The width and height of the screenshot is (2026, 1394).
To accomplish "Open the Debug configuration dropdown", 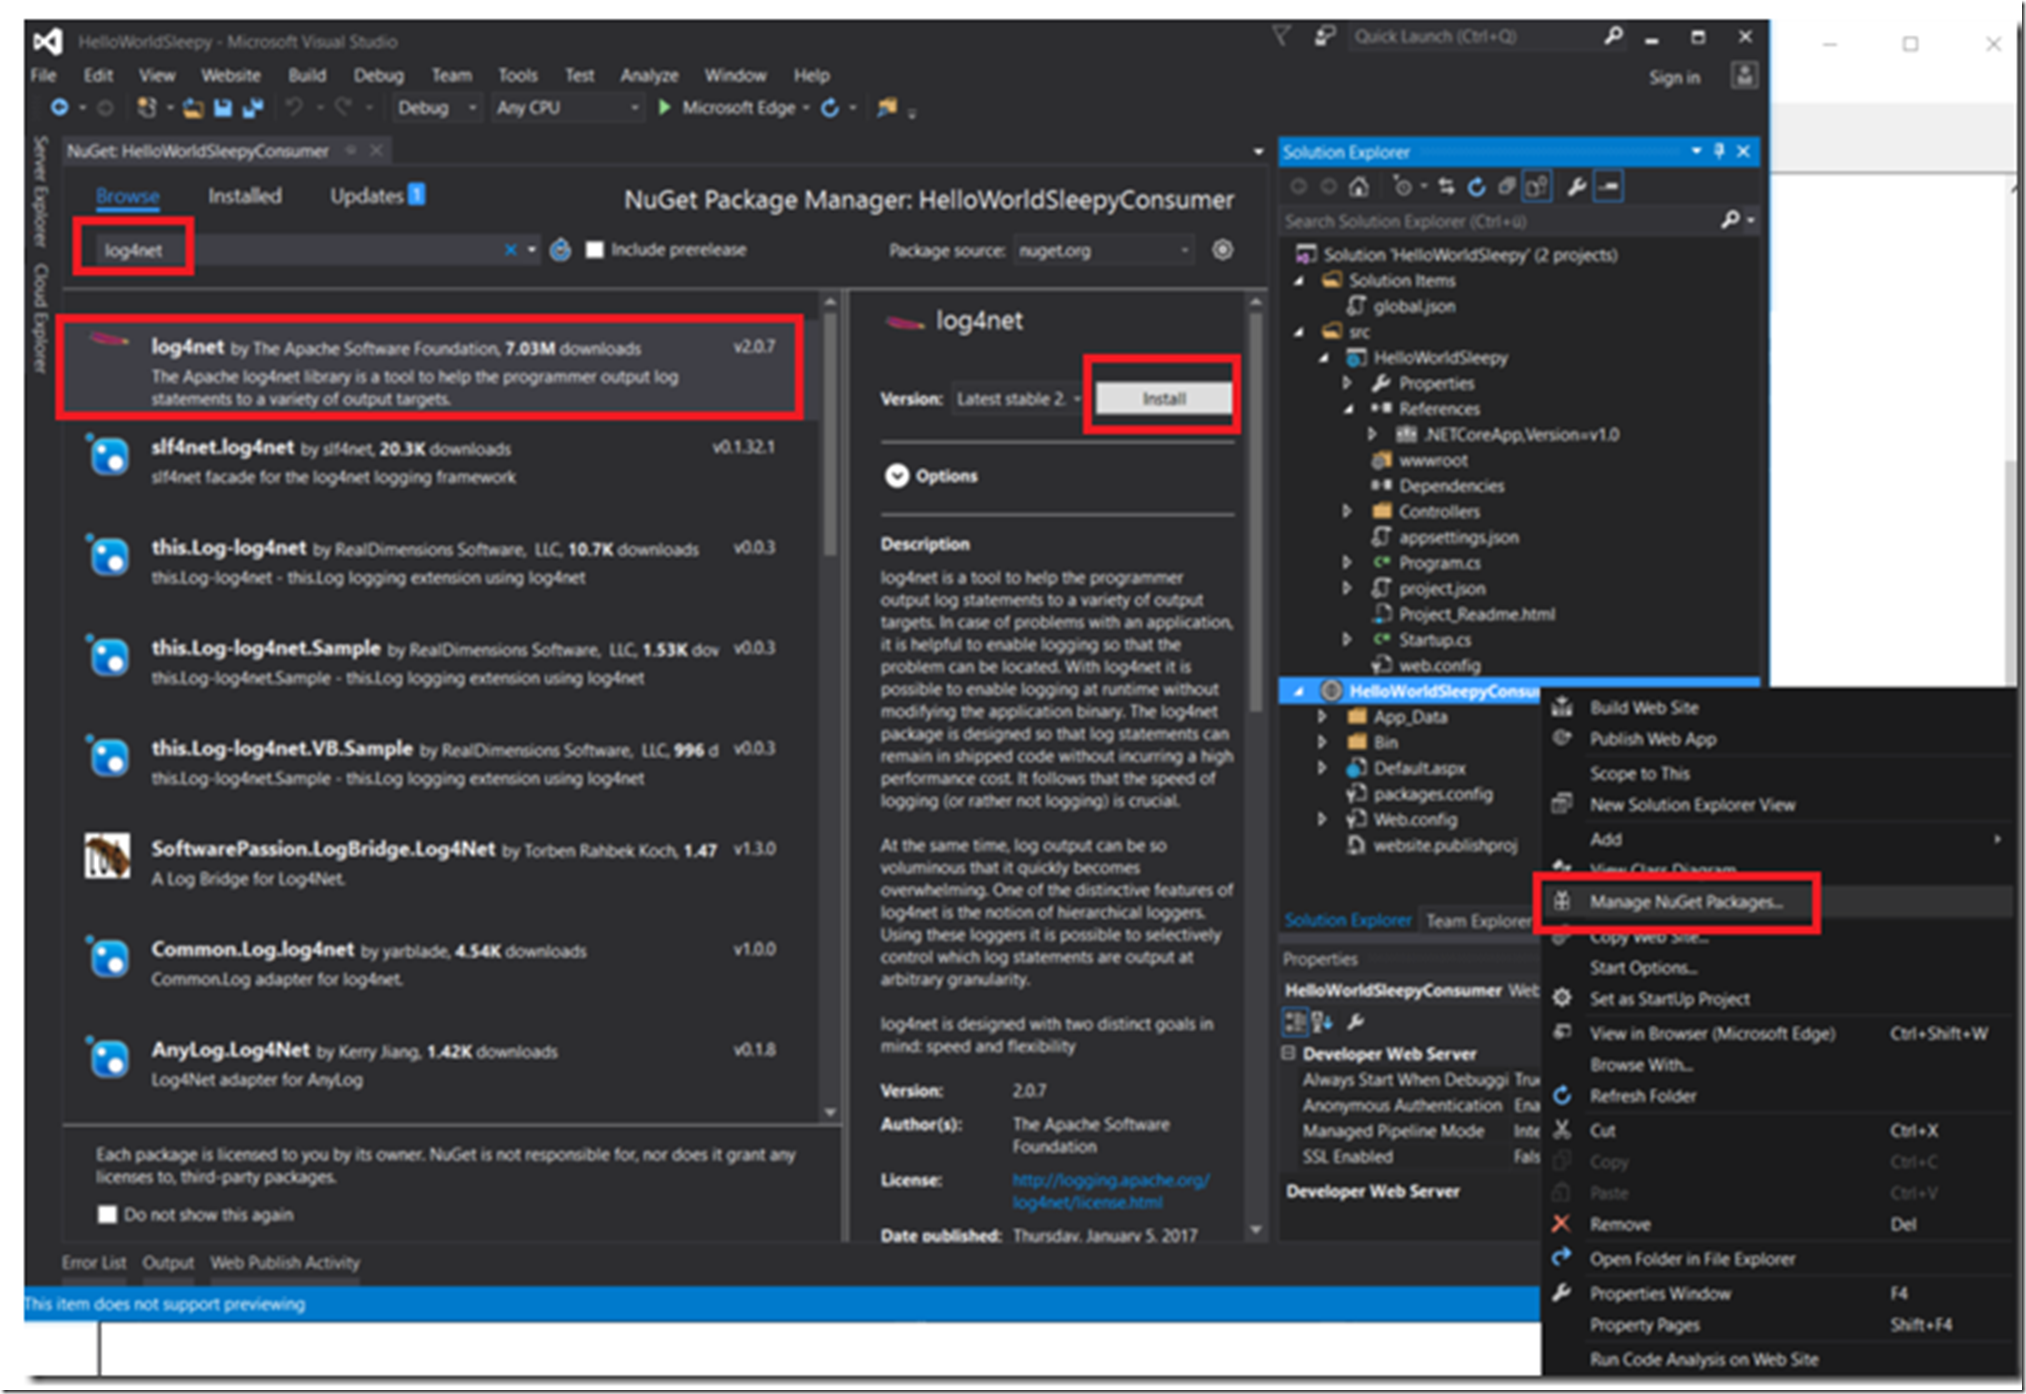I will pos(437,107).
